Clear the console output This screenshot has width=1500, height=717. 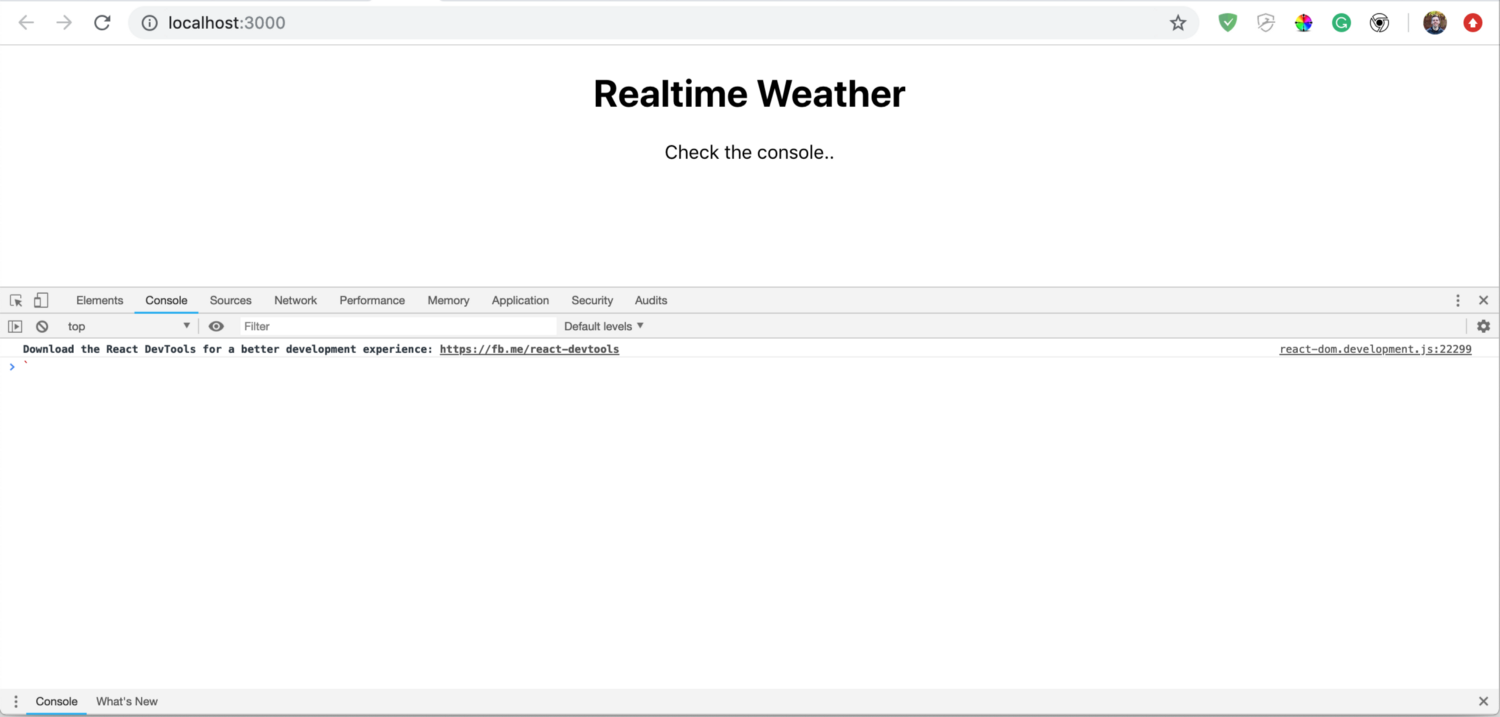[42, 326]
